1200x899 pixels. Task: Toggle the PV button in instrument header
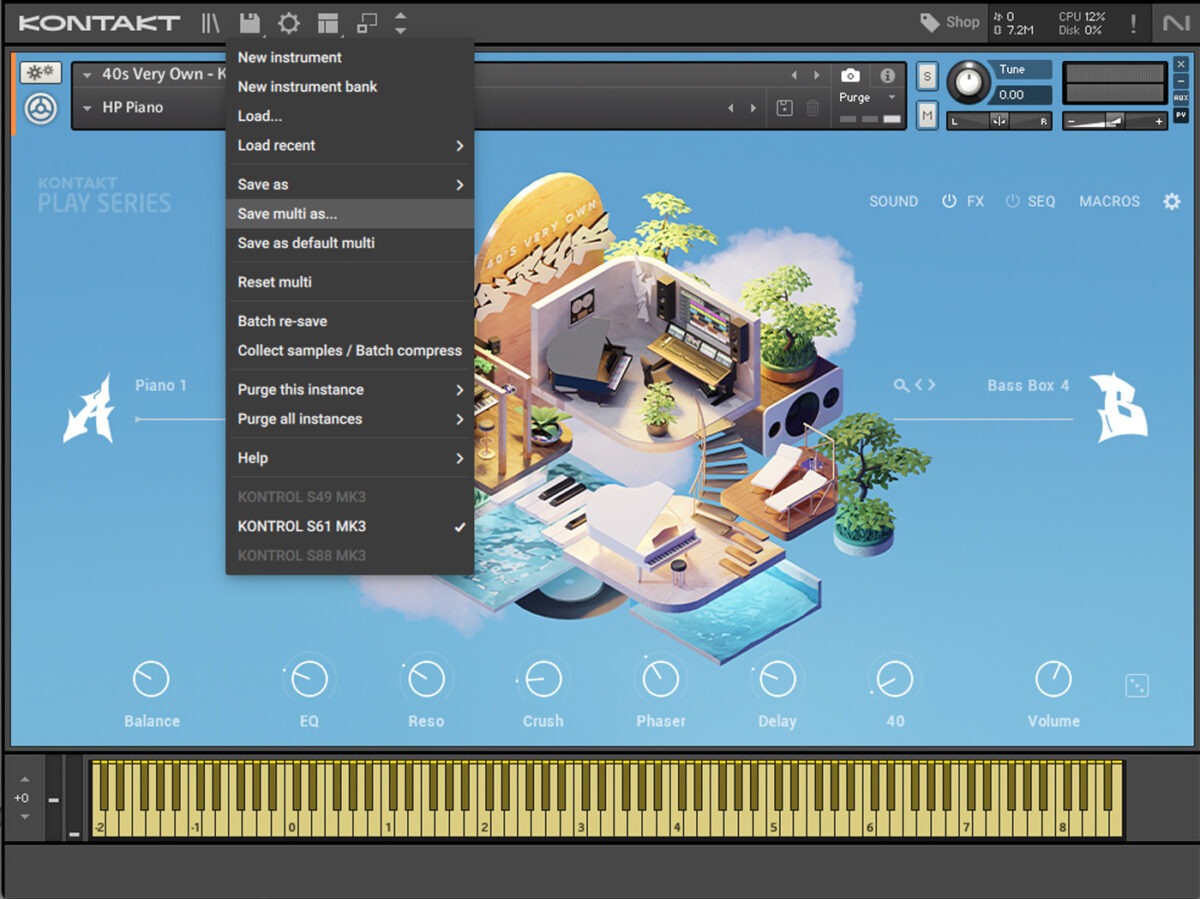point(1181,115)
